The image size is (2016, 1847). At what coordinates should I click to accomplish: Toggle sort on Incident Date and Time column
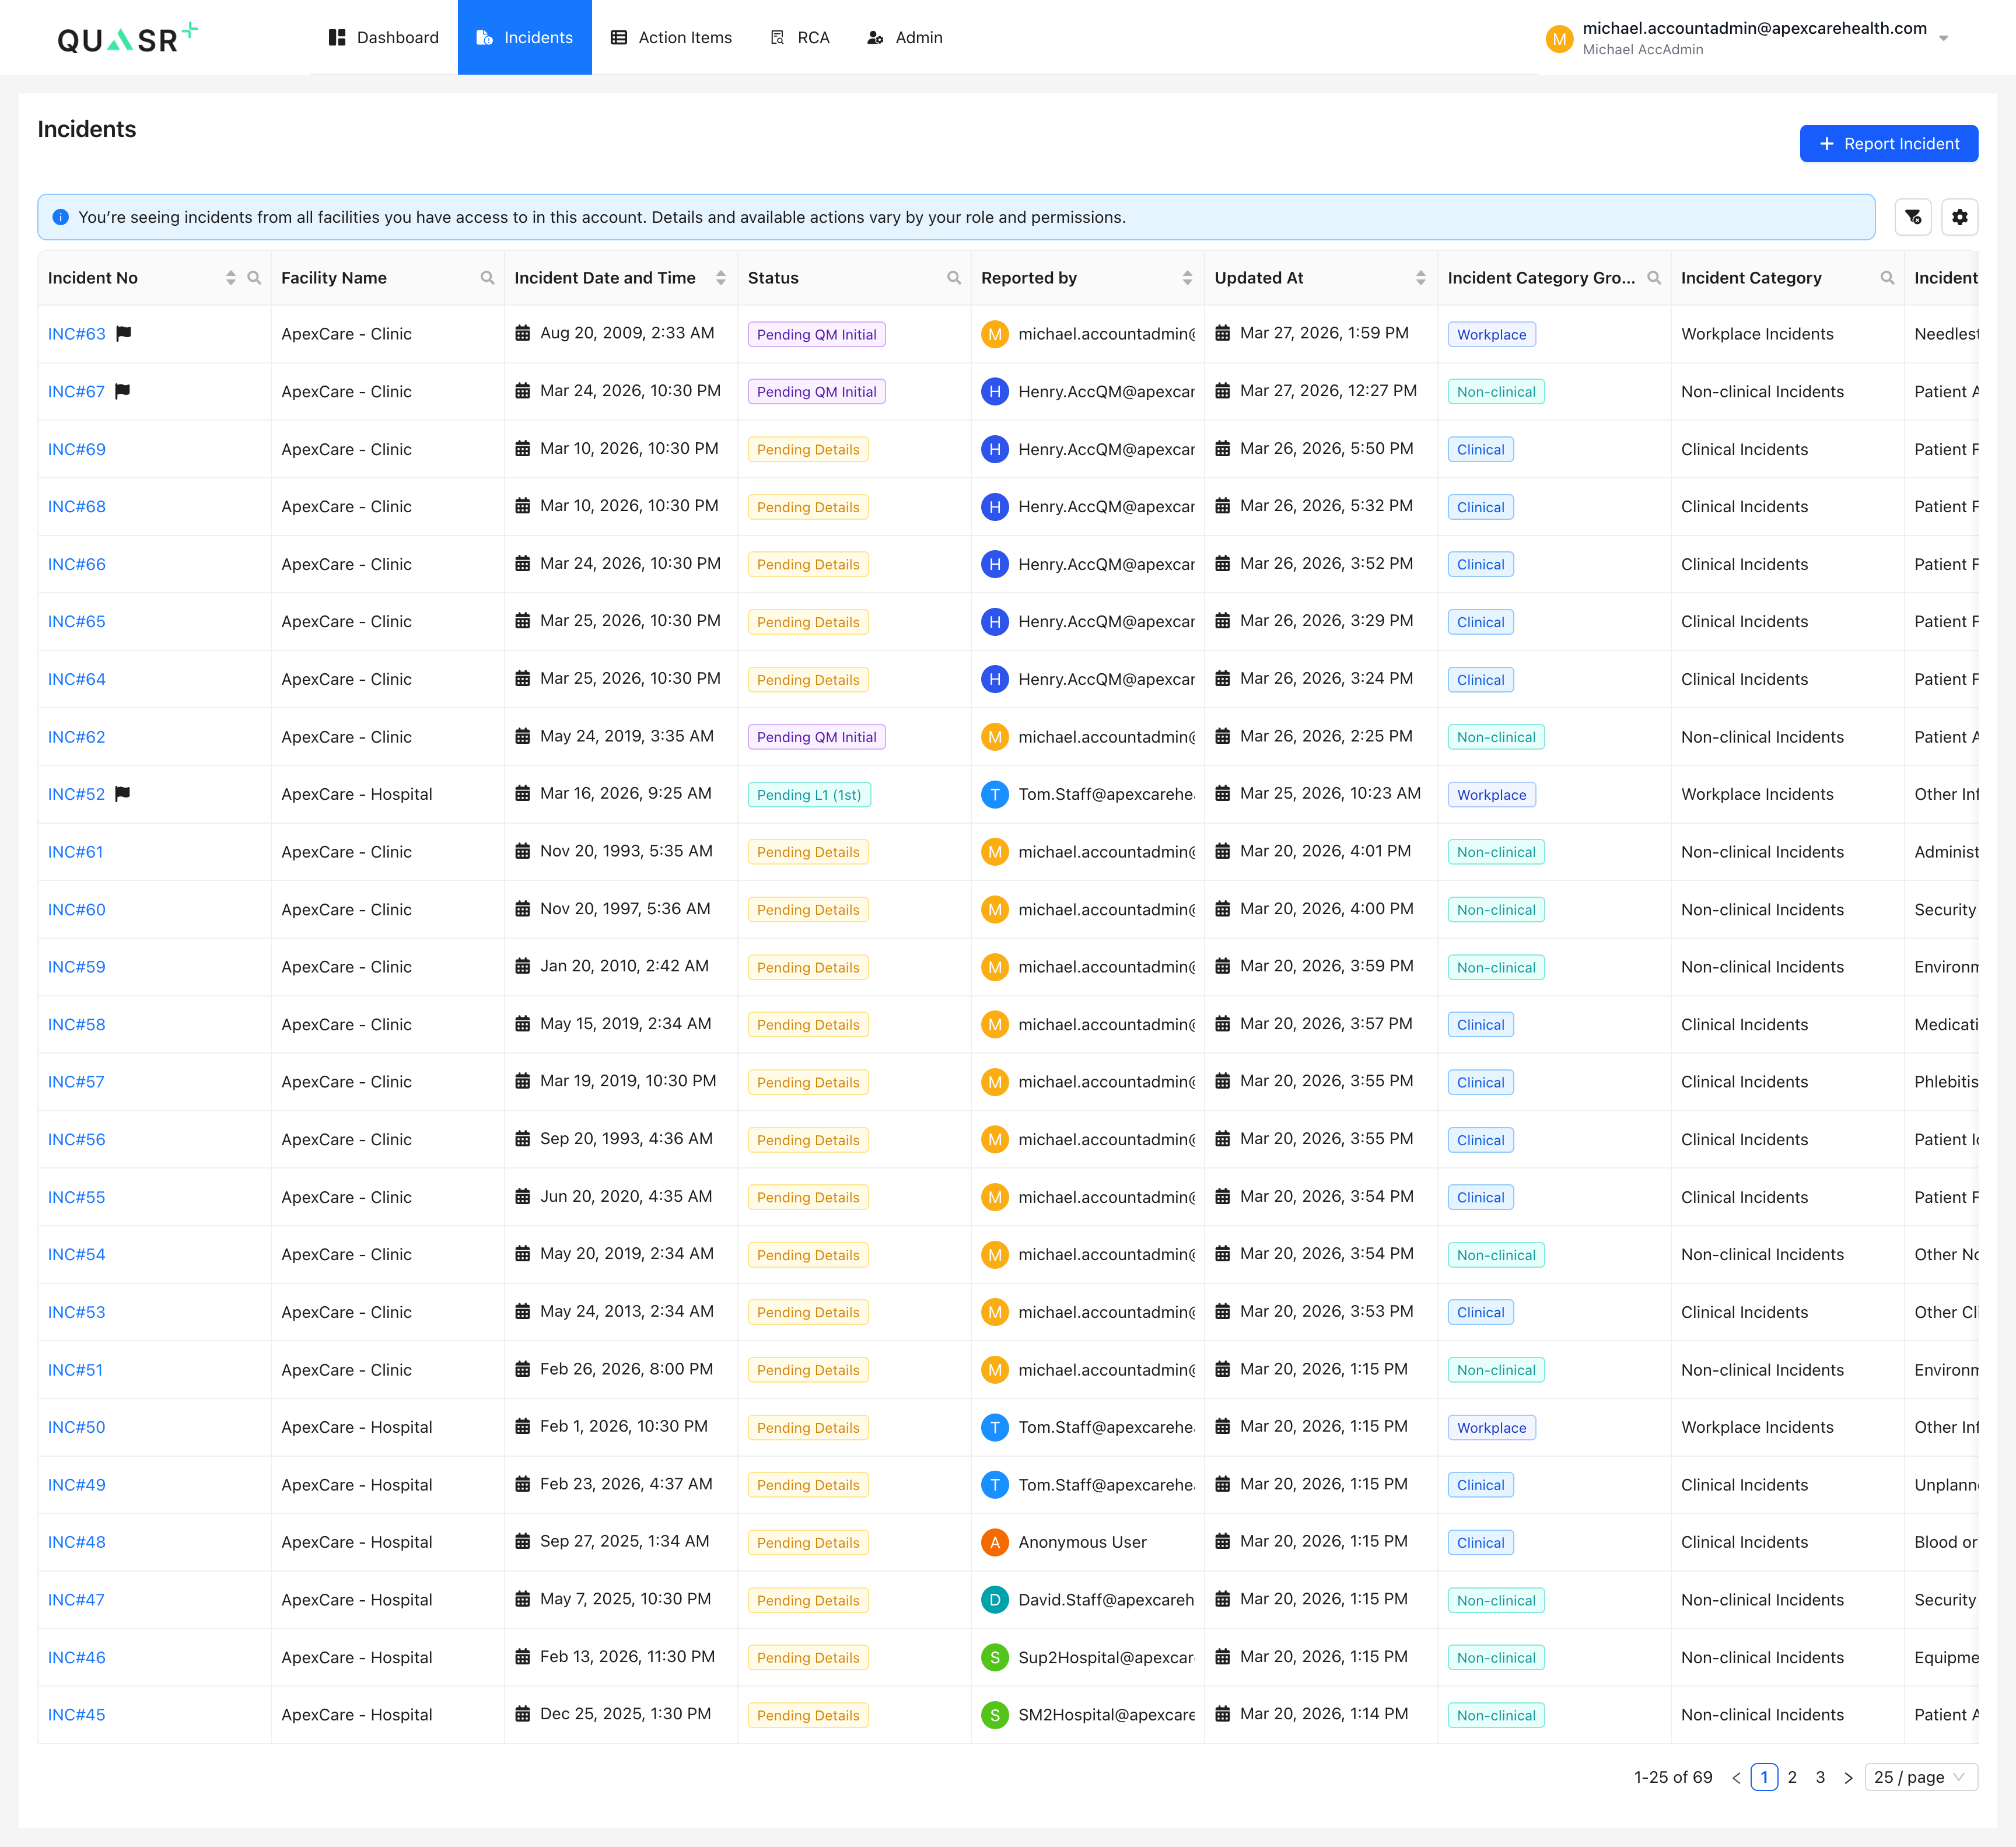click(720, 278)
